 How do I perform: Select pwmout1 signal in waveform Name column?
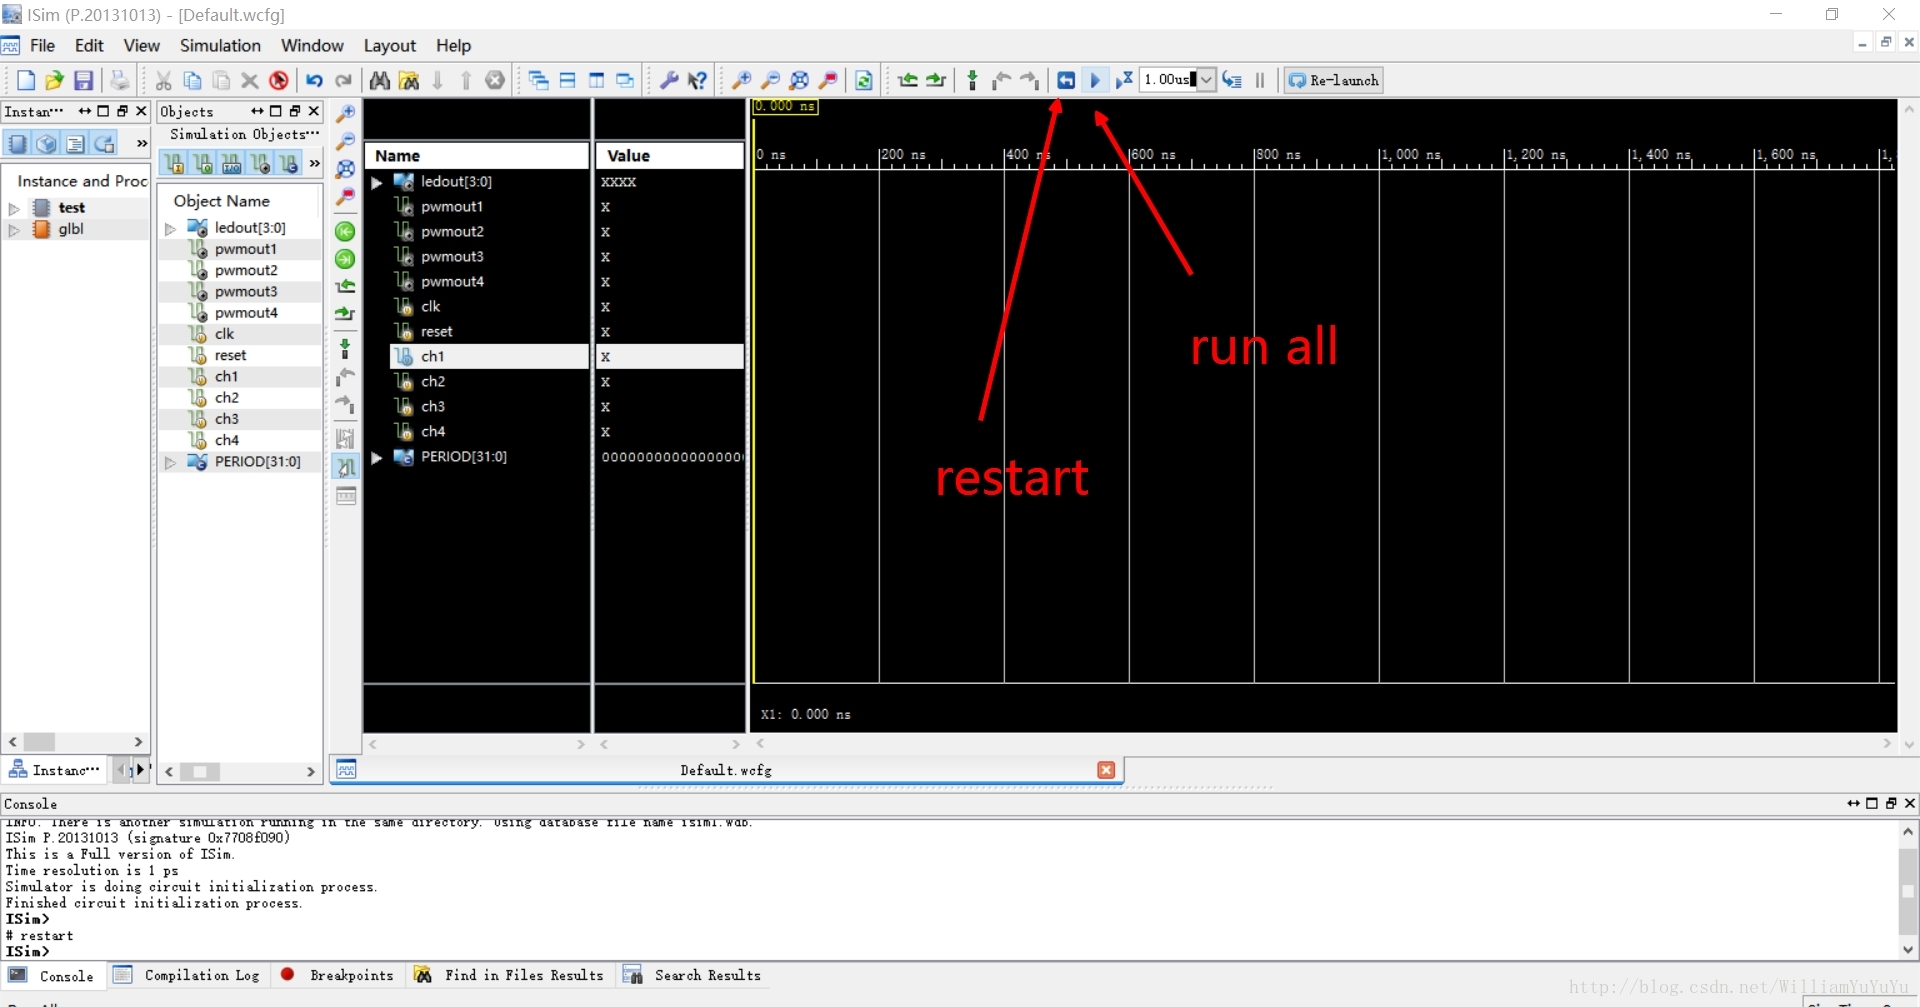[x=452, y=207]
